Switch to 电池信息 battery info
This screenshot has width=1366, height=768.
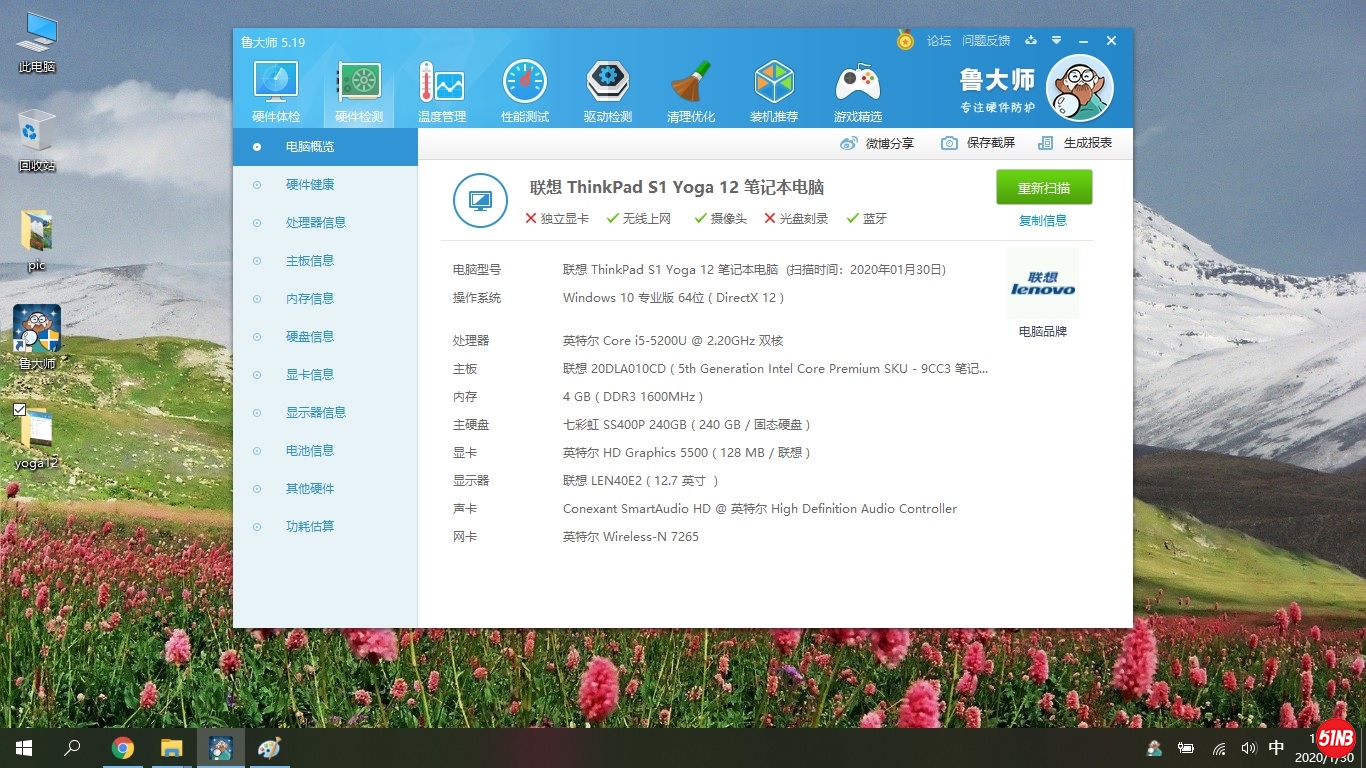(309, 451)
